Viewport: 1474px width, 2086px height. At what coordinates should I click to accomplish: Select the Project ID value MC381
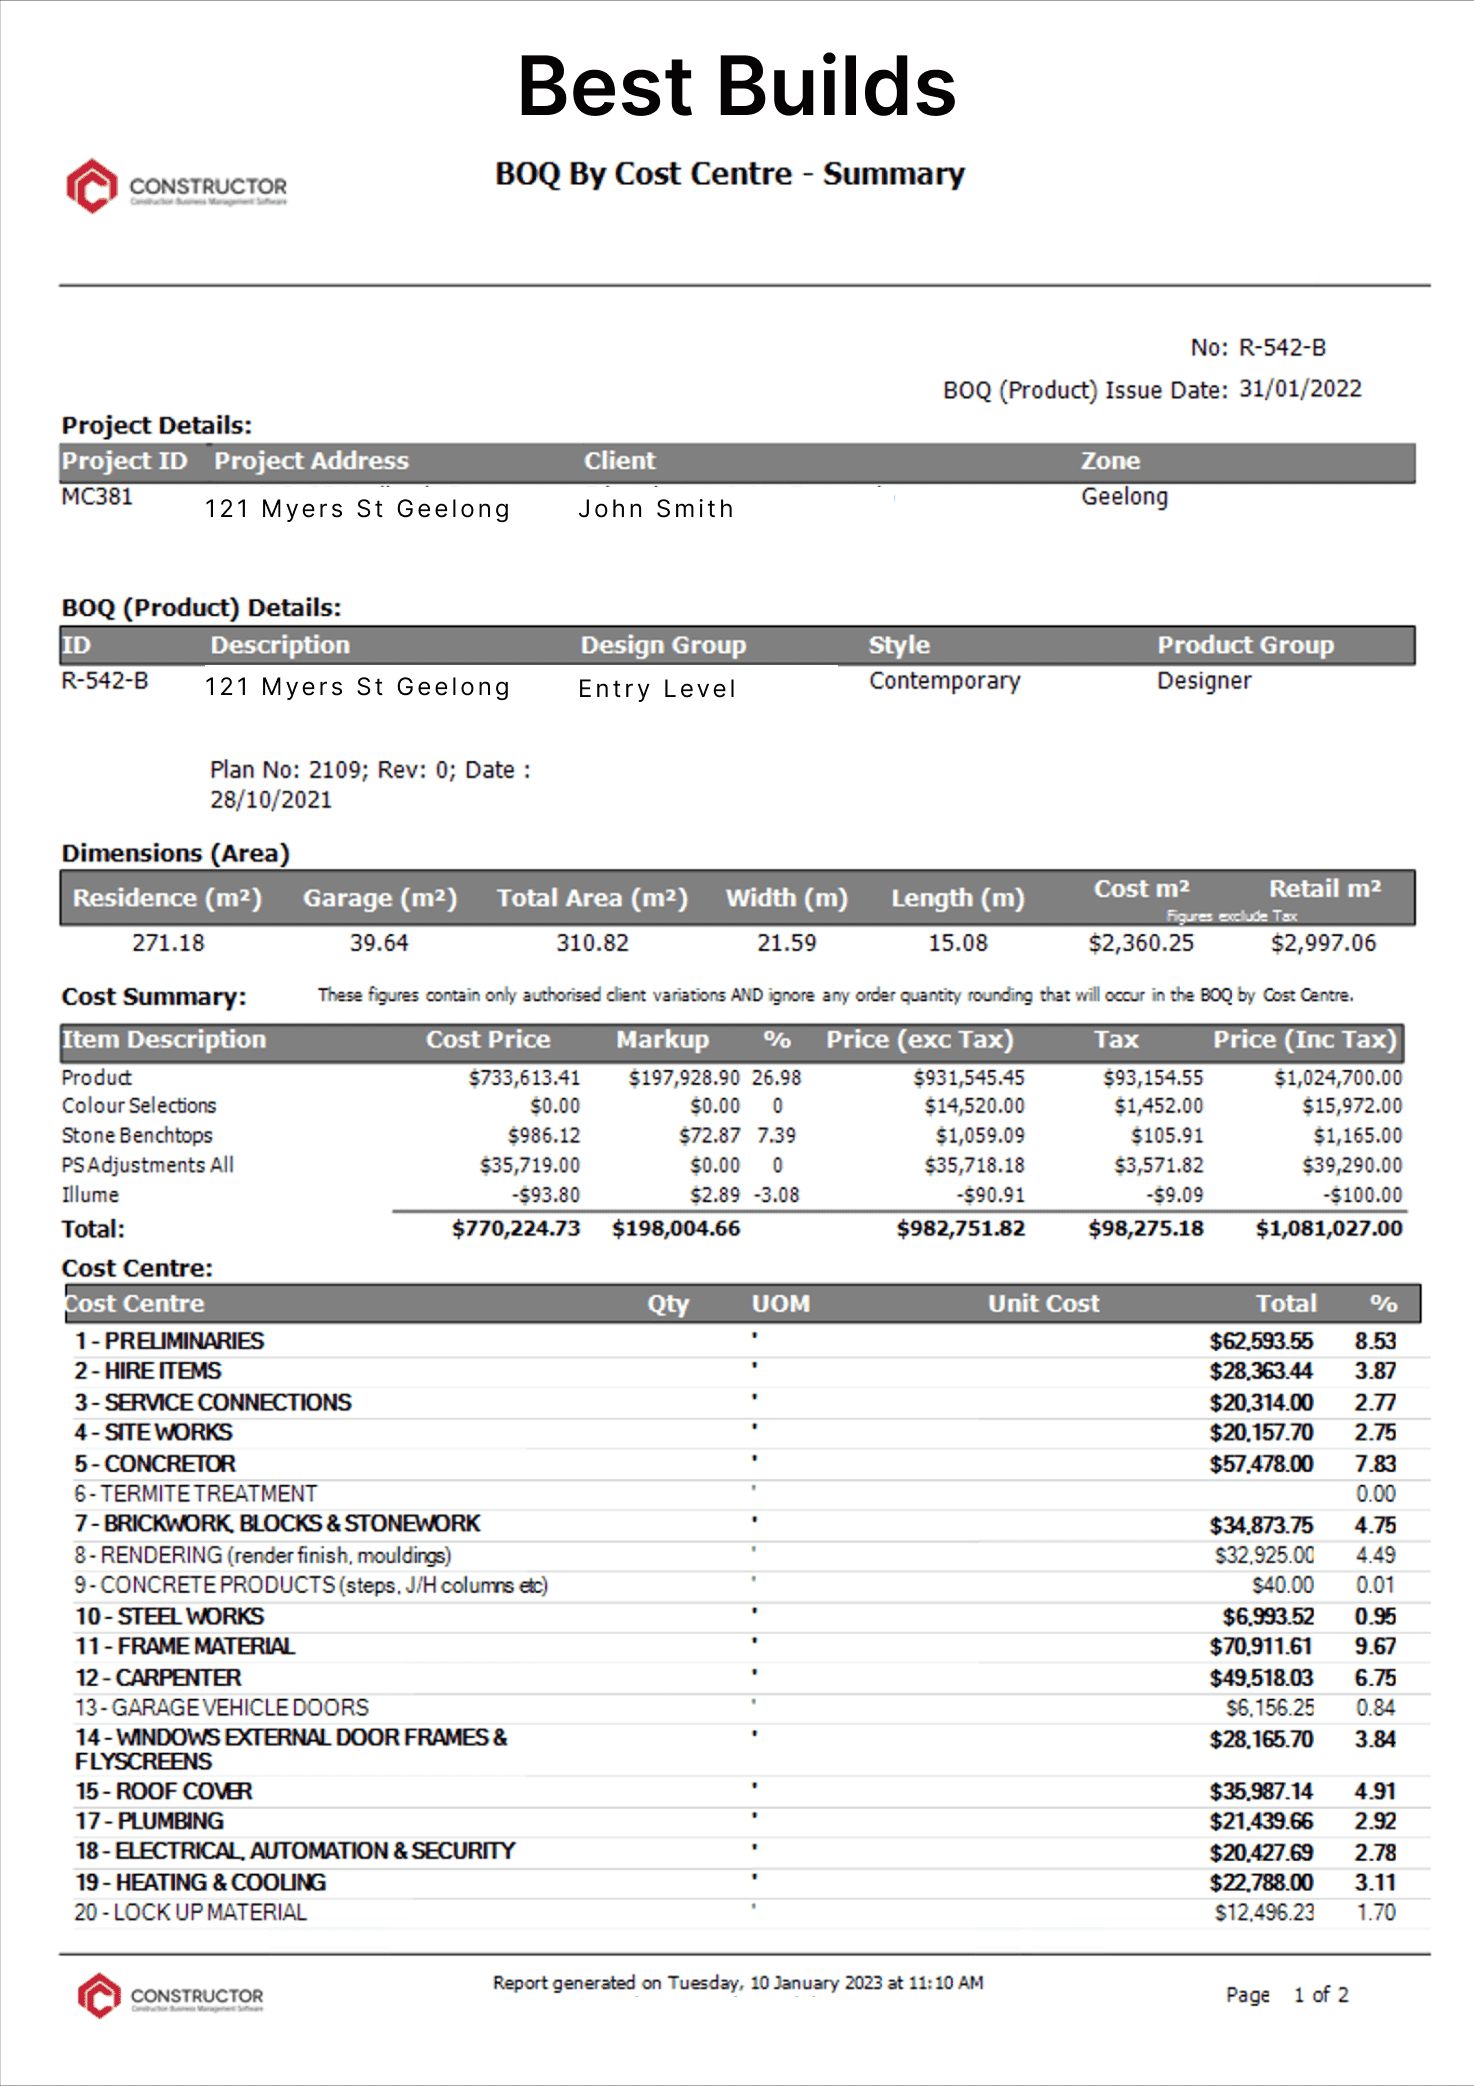click(x=97, y=497)
